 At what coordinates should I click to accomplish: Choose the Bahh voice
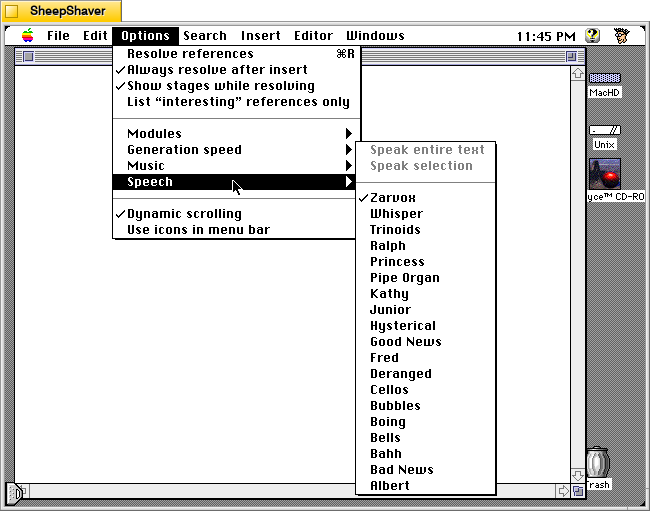[426, 454]
